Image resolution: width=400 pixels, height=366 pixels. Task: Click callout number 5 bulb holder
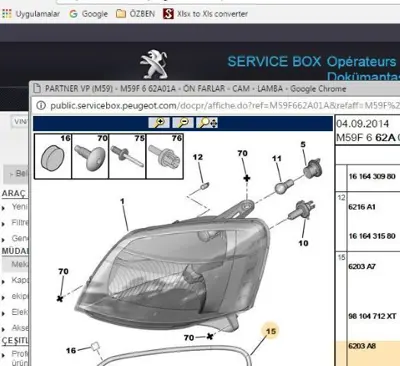pos(303,144)
